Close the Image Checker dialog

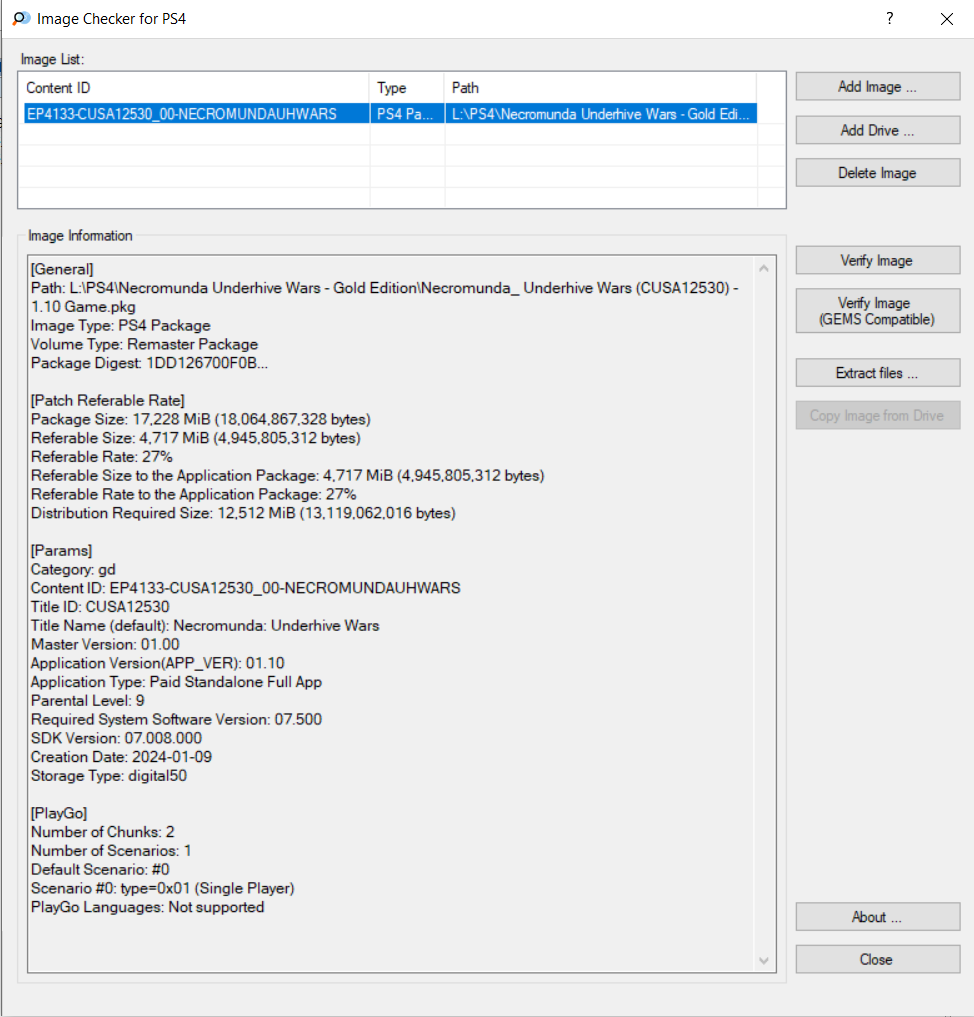coord(877,959)
